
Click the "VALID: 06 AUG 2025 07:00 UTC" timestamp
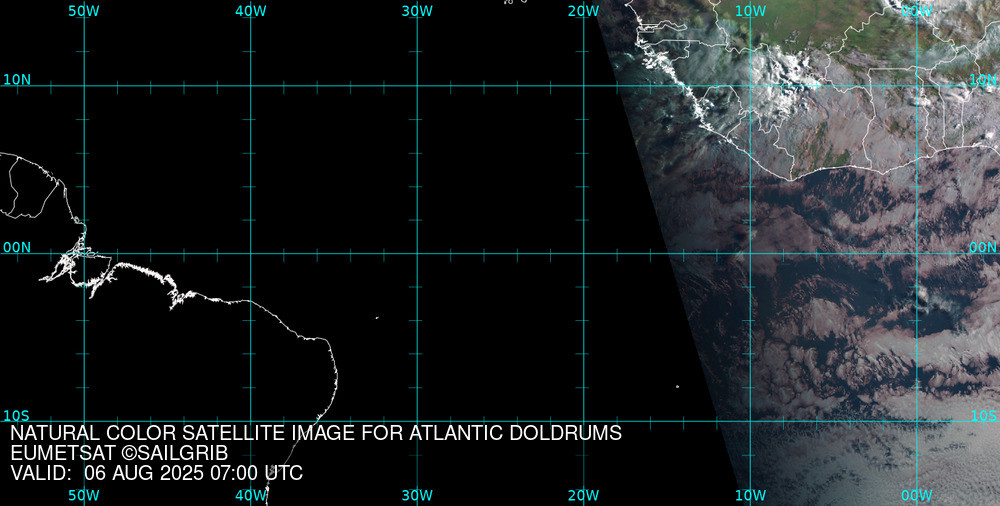tap(157, 473)
